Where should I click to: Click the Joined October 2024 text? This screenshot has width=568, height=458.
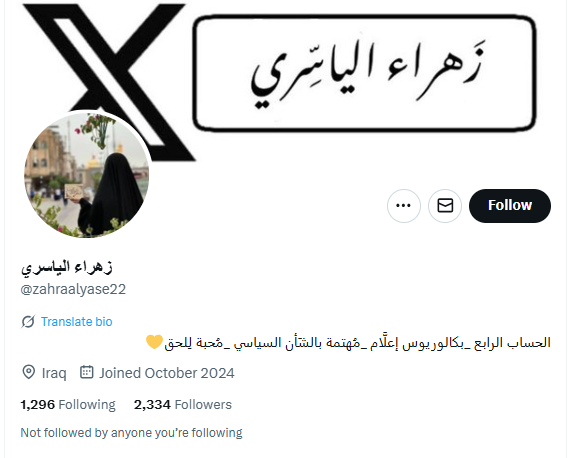pyautogui.click(x=167, y=373)
